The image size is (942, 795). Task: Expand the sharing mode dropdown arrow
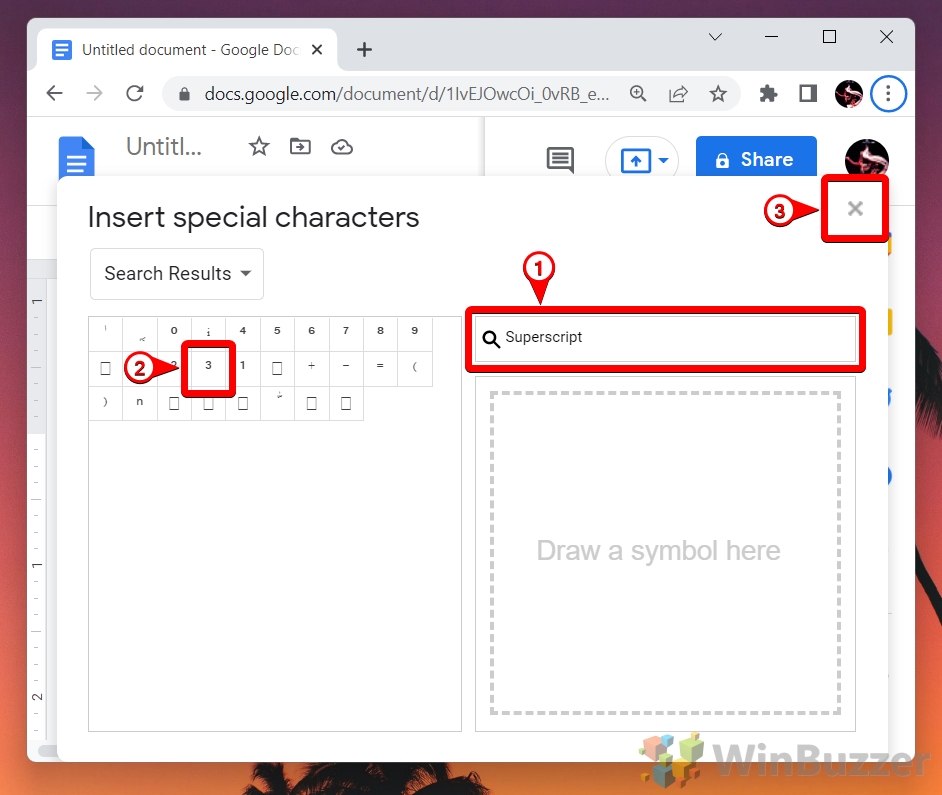coord(662,160)
